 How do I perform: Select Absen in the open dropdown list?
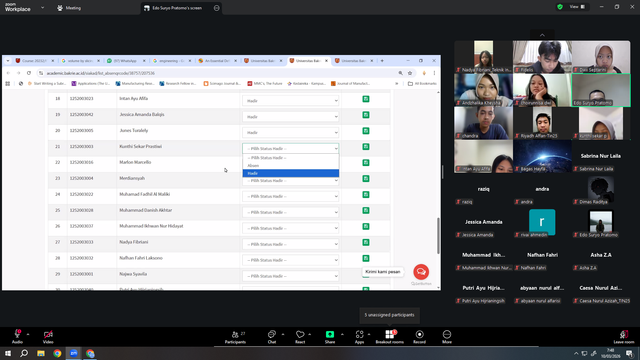[291, 165]
